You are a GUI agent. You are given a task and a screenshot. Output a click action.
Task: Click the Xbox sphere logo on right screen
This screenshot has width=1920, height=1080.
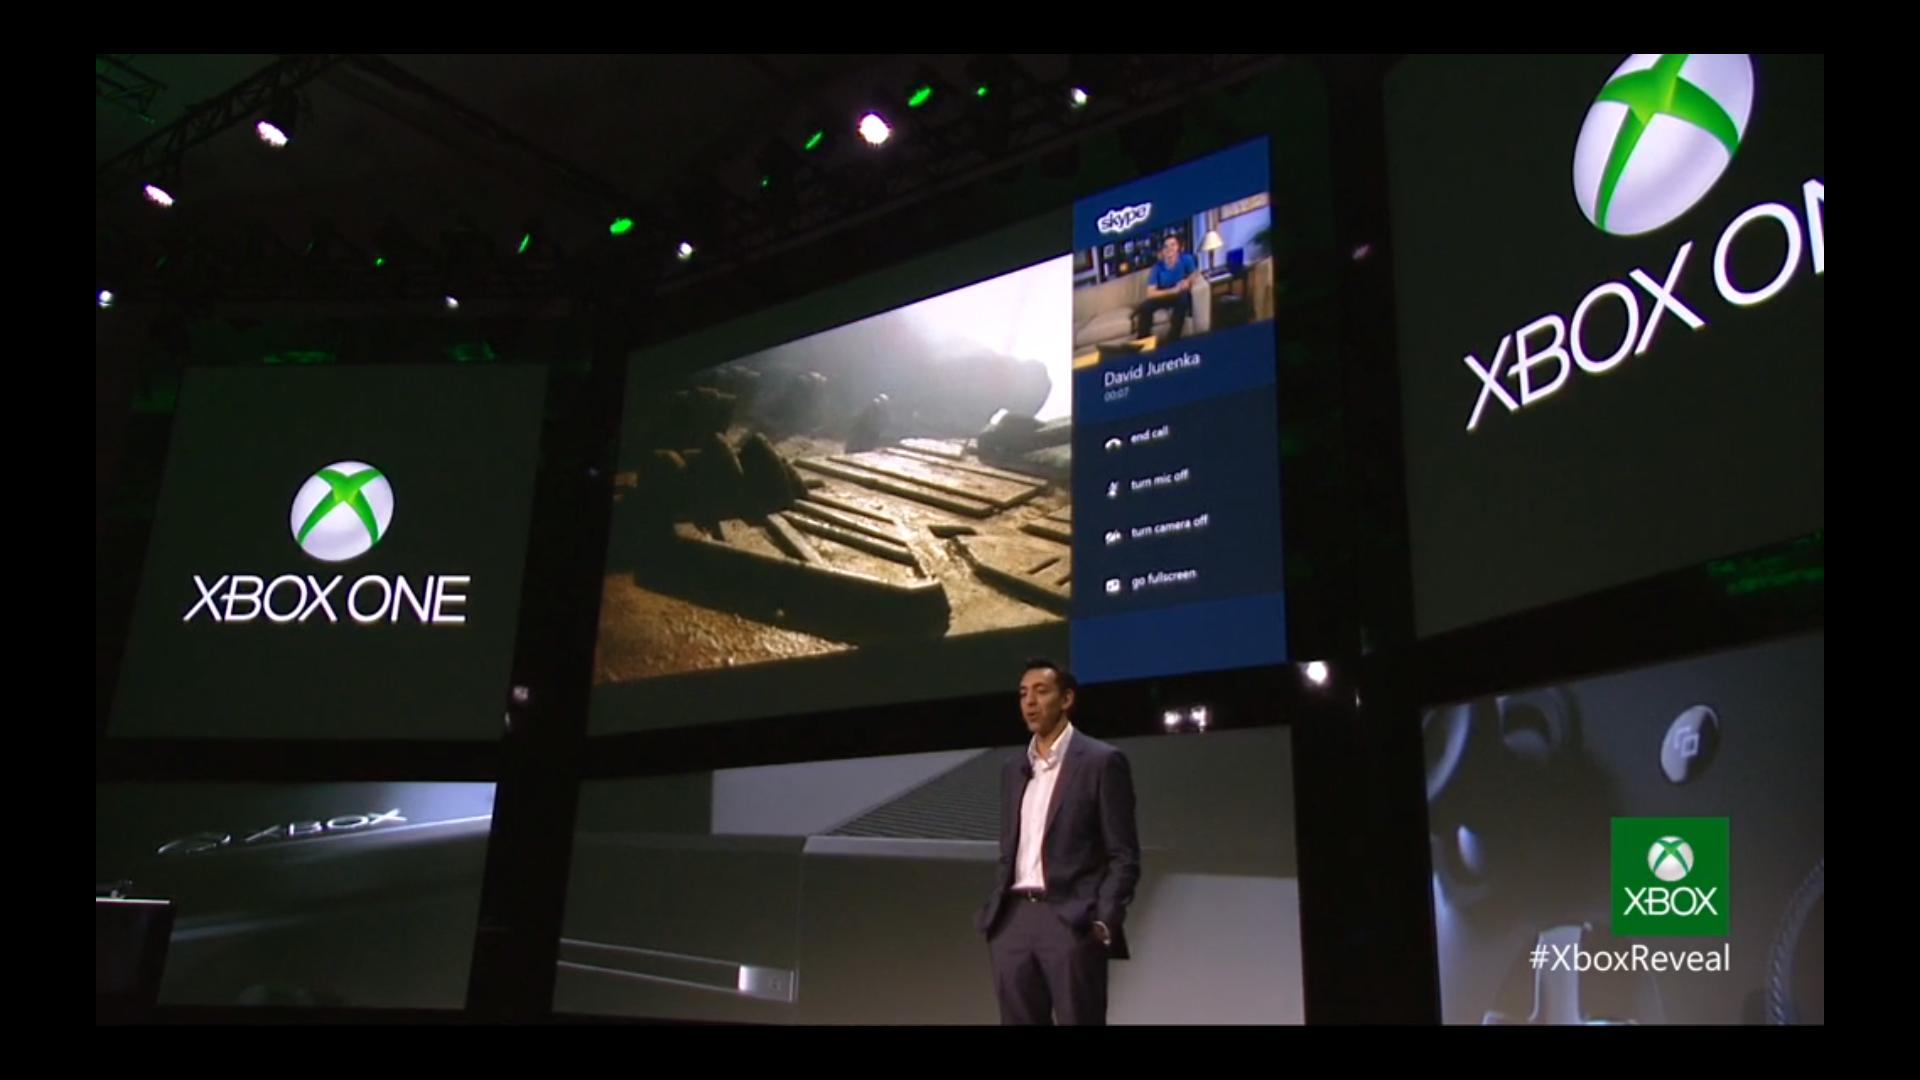point(1662,143)
